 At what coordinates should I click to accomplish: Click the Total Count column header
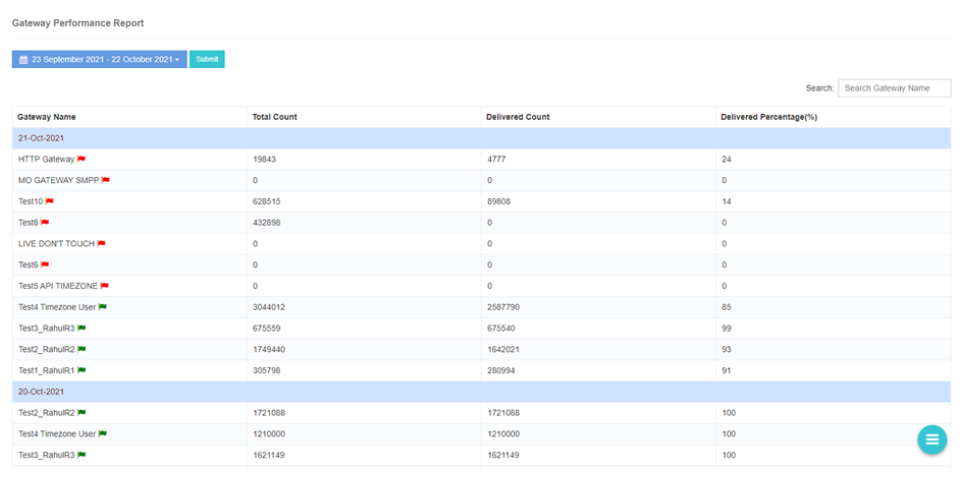(x=274, y=117)
